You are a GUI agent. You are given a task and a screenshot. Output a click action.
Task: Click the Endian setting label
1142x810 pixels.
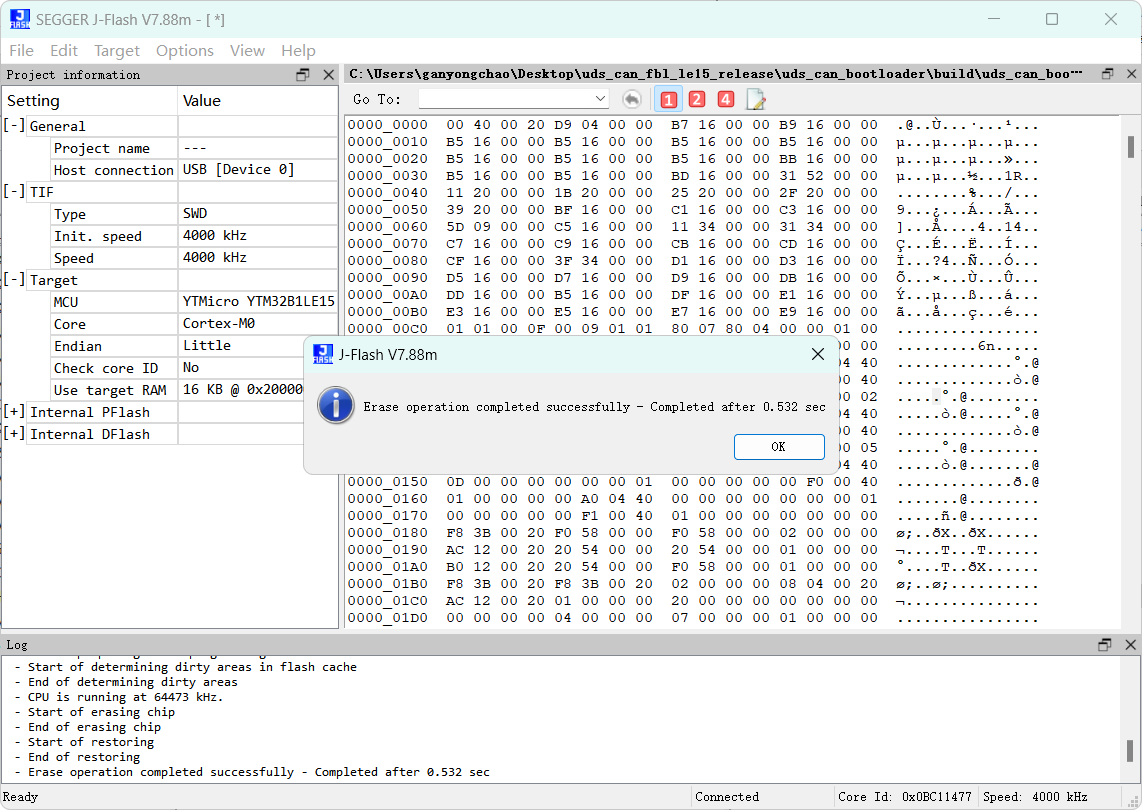point(77,346)
